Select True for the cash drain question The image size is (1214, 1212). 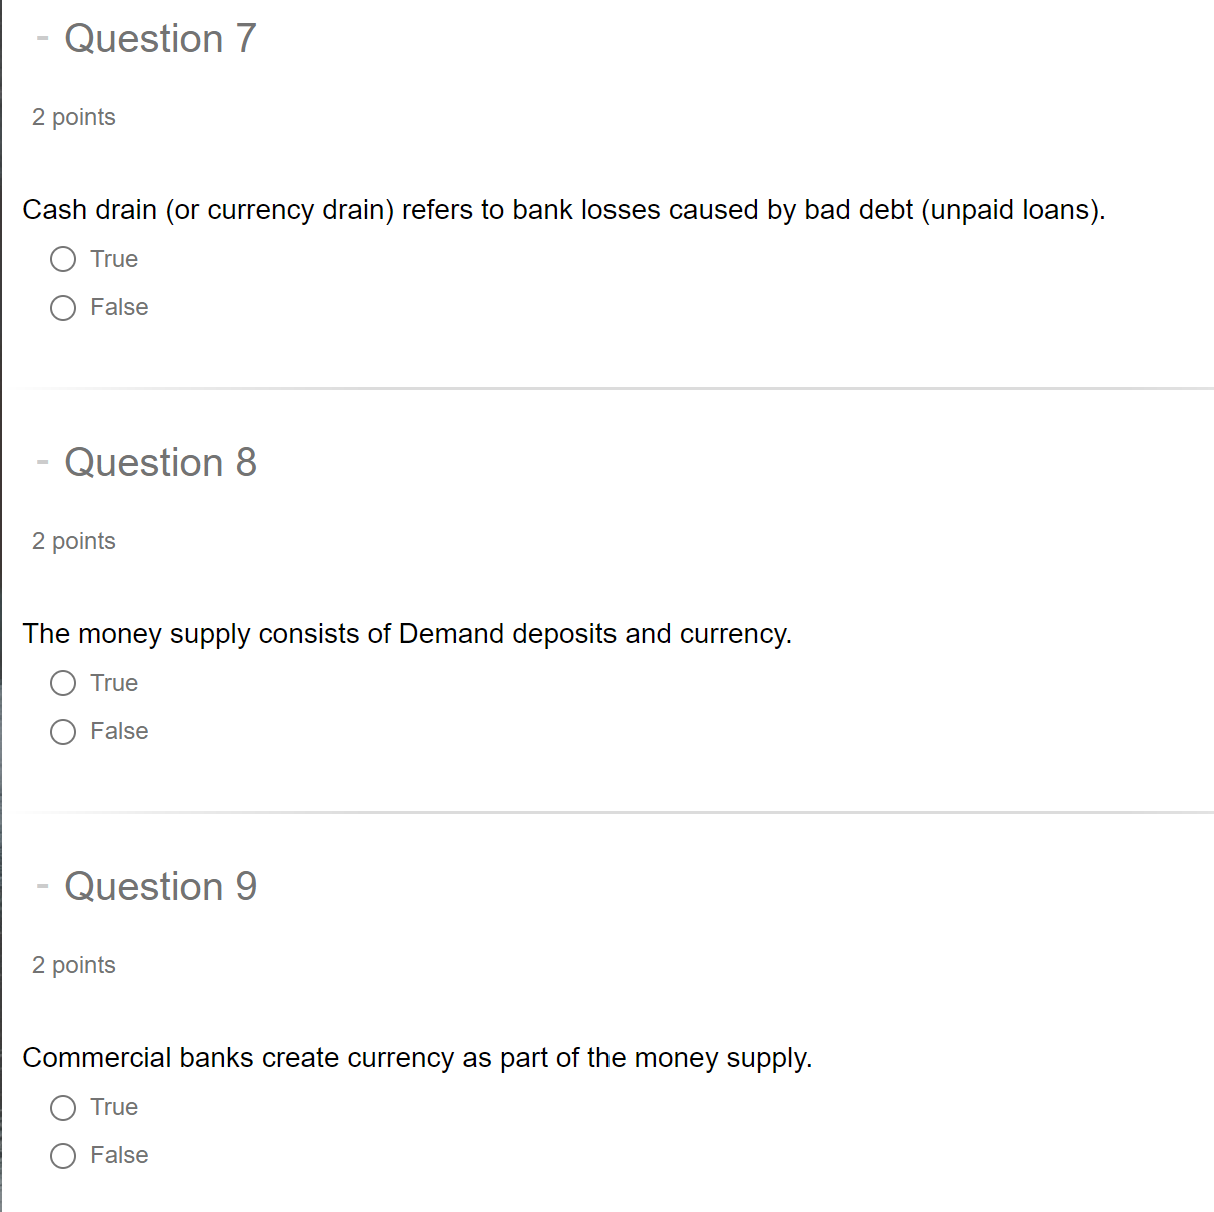point(62,259)
